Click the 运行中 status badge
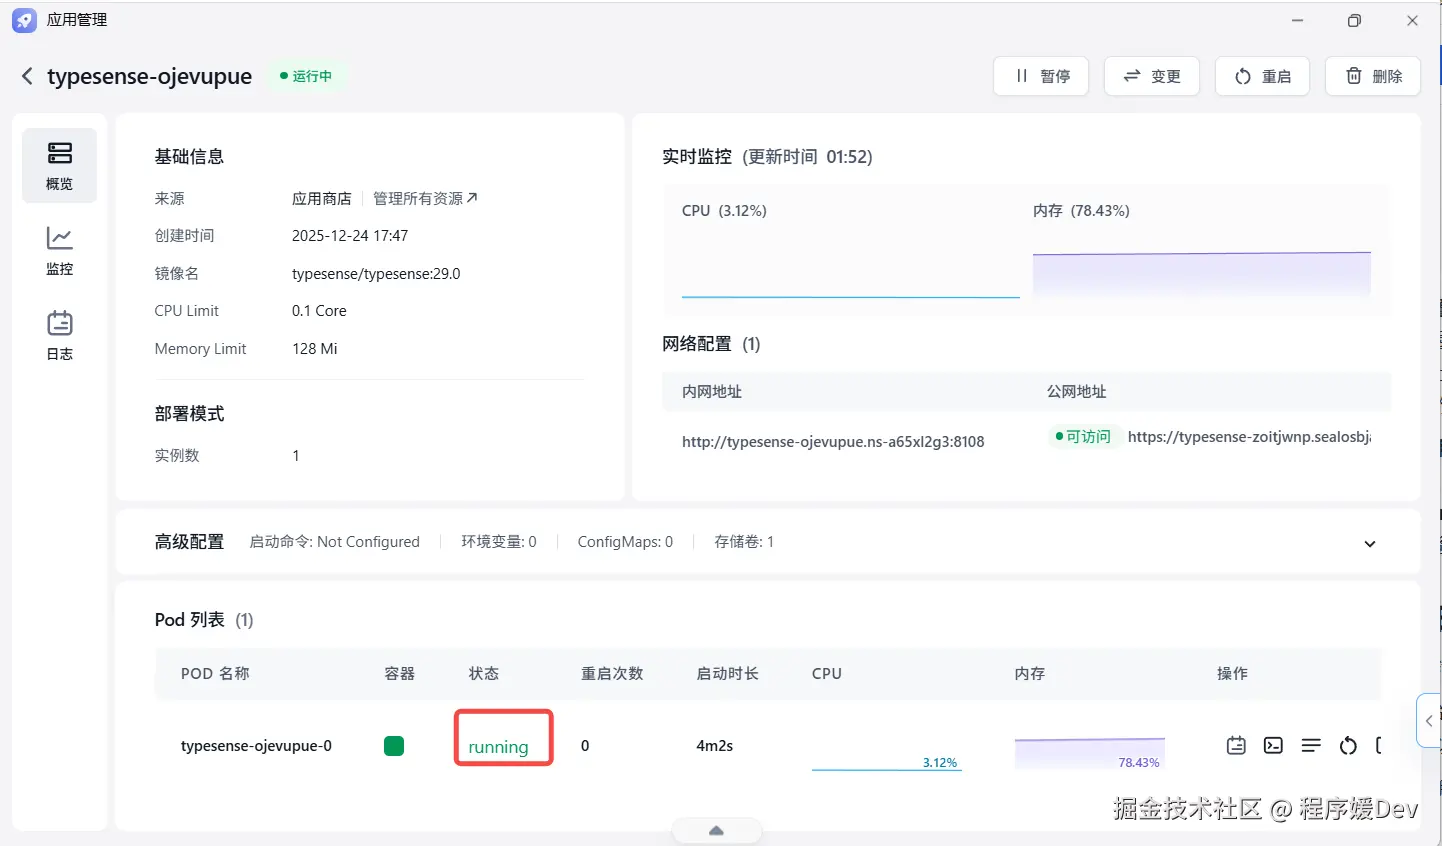This screenshot has width=1442, height=846. (x=306, y=76)
